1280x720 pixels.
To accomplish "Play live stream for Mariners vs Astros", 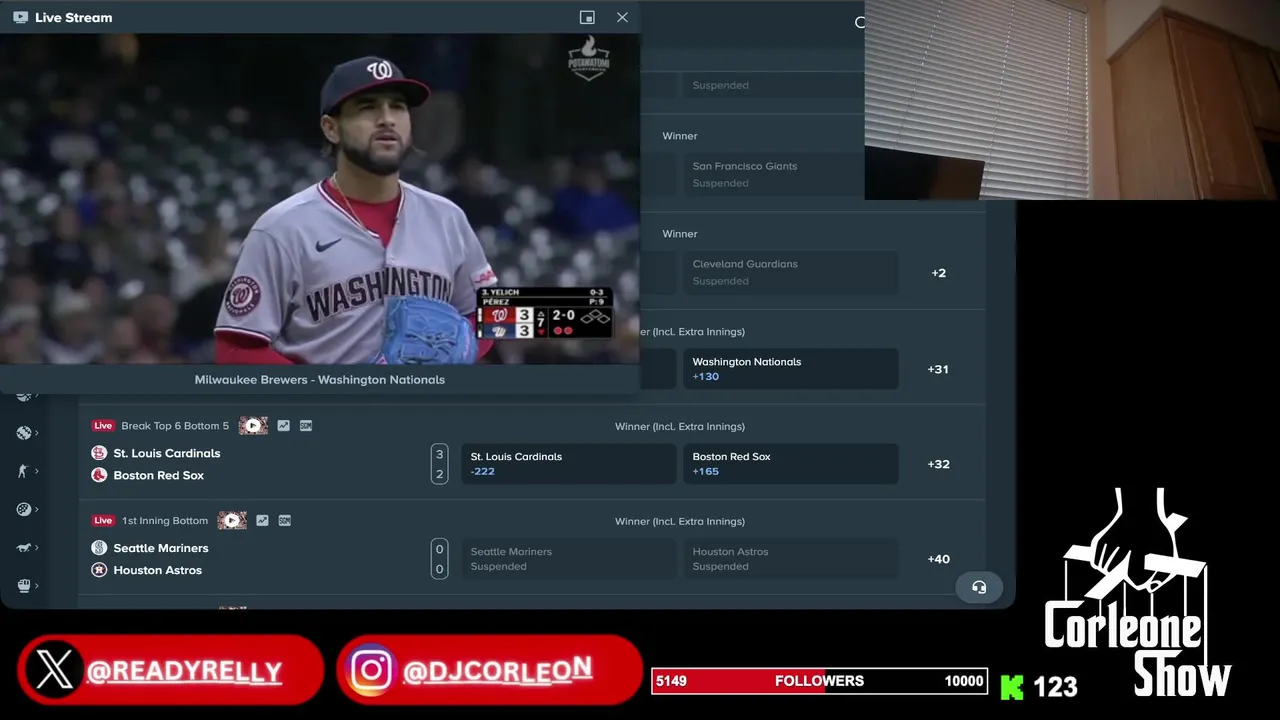I will [232, 520].
